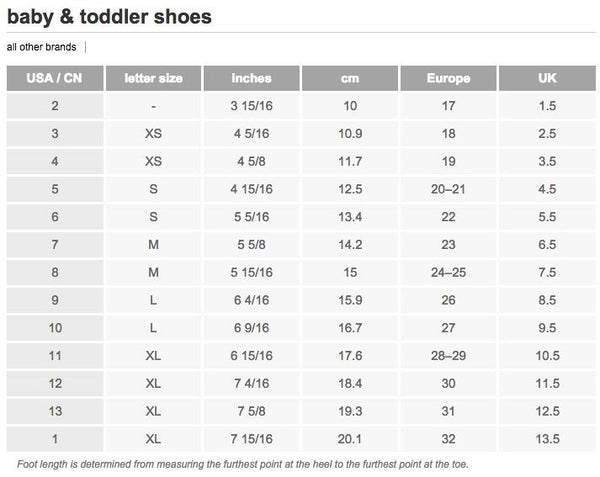Click the foot length footnote text
The width and height of the screenshot is (600, 477).
243,464
